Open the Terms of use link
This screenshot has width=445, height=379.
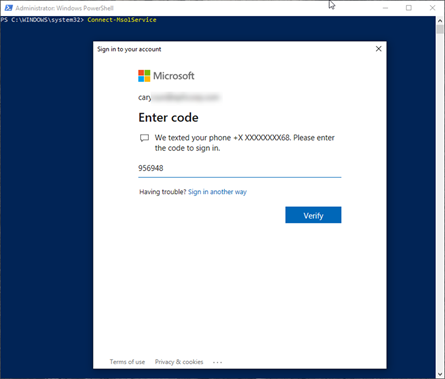click(127, 362)
